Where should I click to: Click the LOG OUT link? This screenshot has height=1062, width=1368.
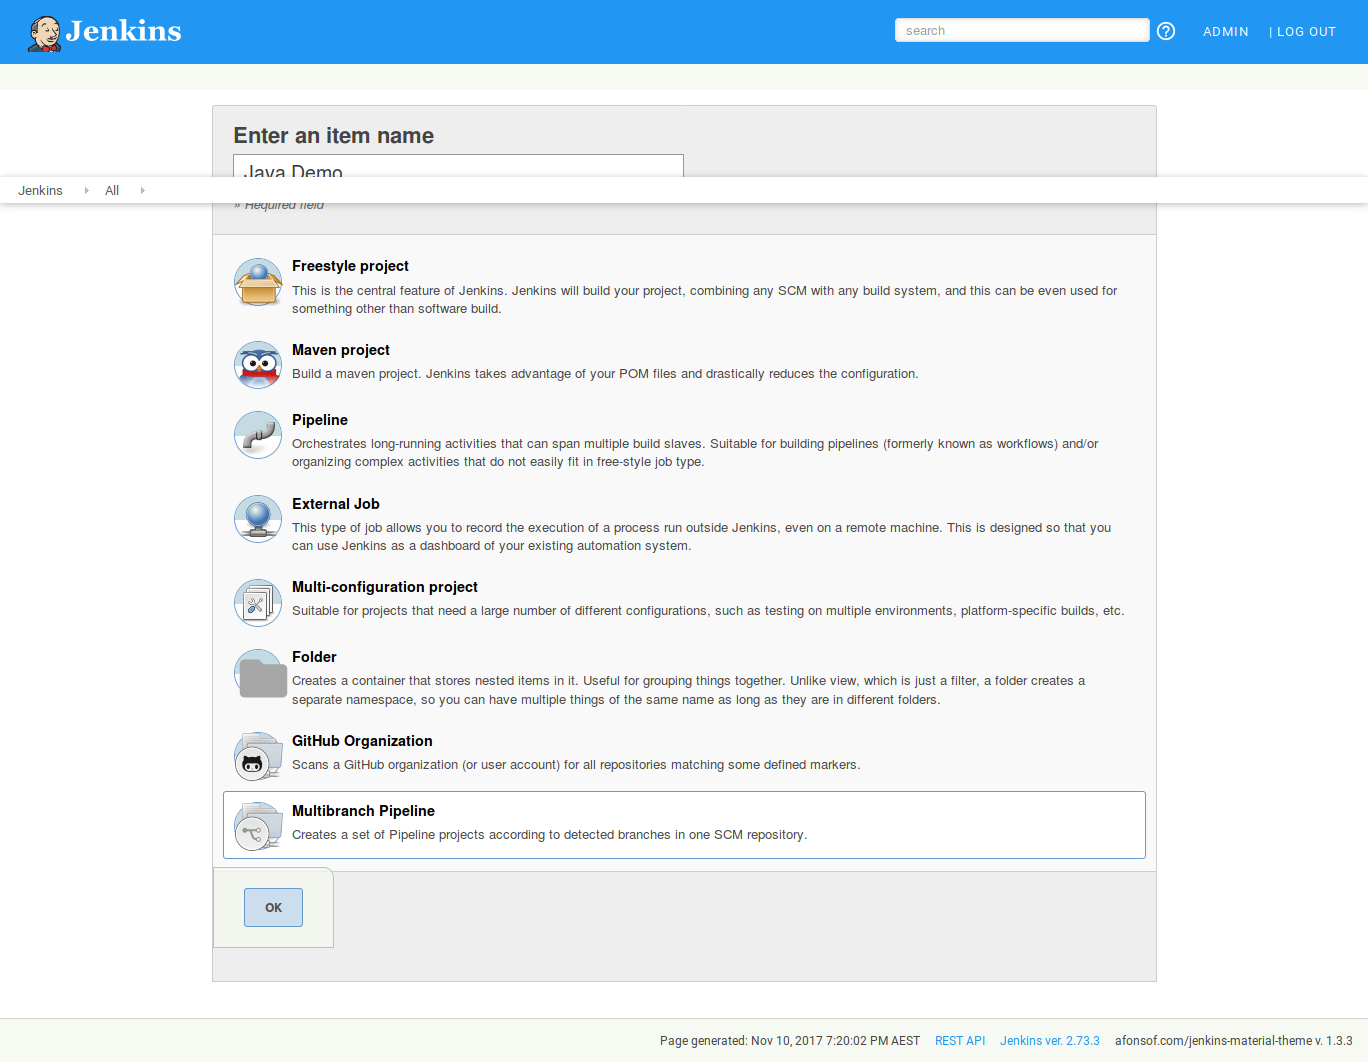coord(1305,32)
